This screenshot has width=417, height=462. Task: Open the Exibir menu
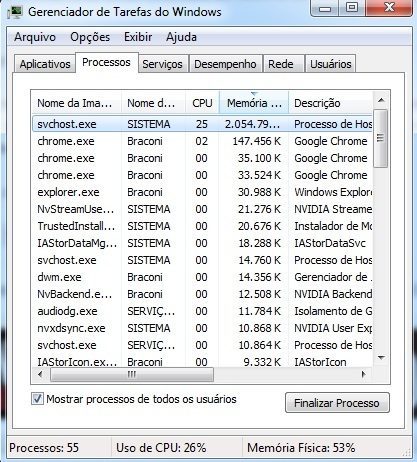(138, 37)
